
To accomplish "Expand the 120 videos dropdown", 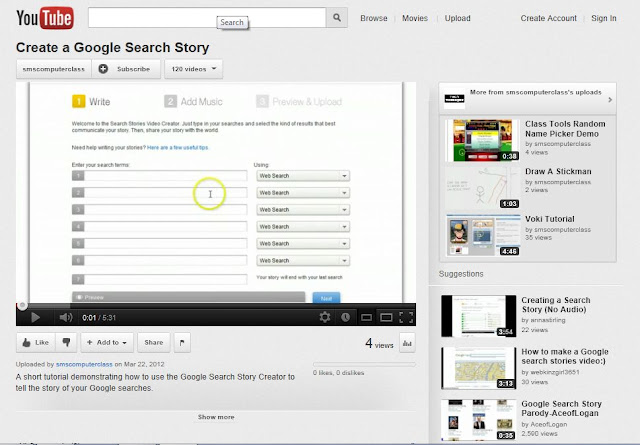I will click(193, 69).
